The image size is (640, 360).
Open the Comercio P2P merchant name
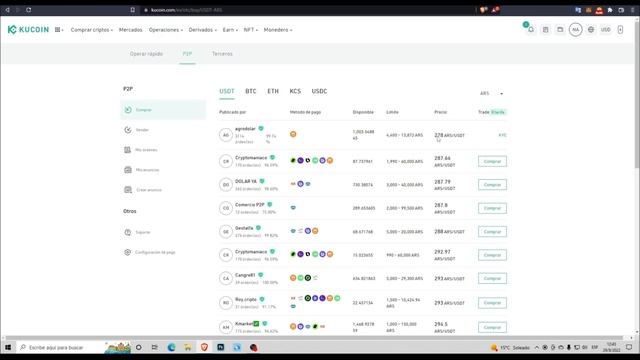tap(250, 204)
